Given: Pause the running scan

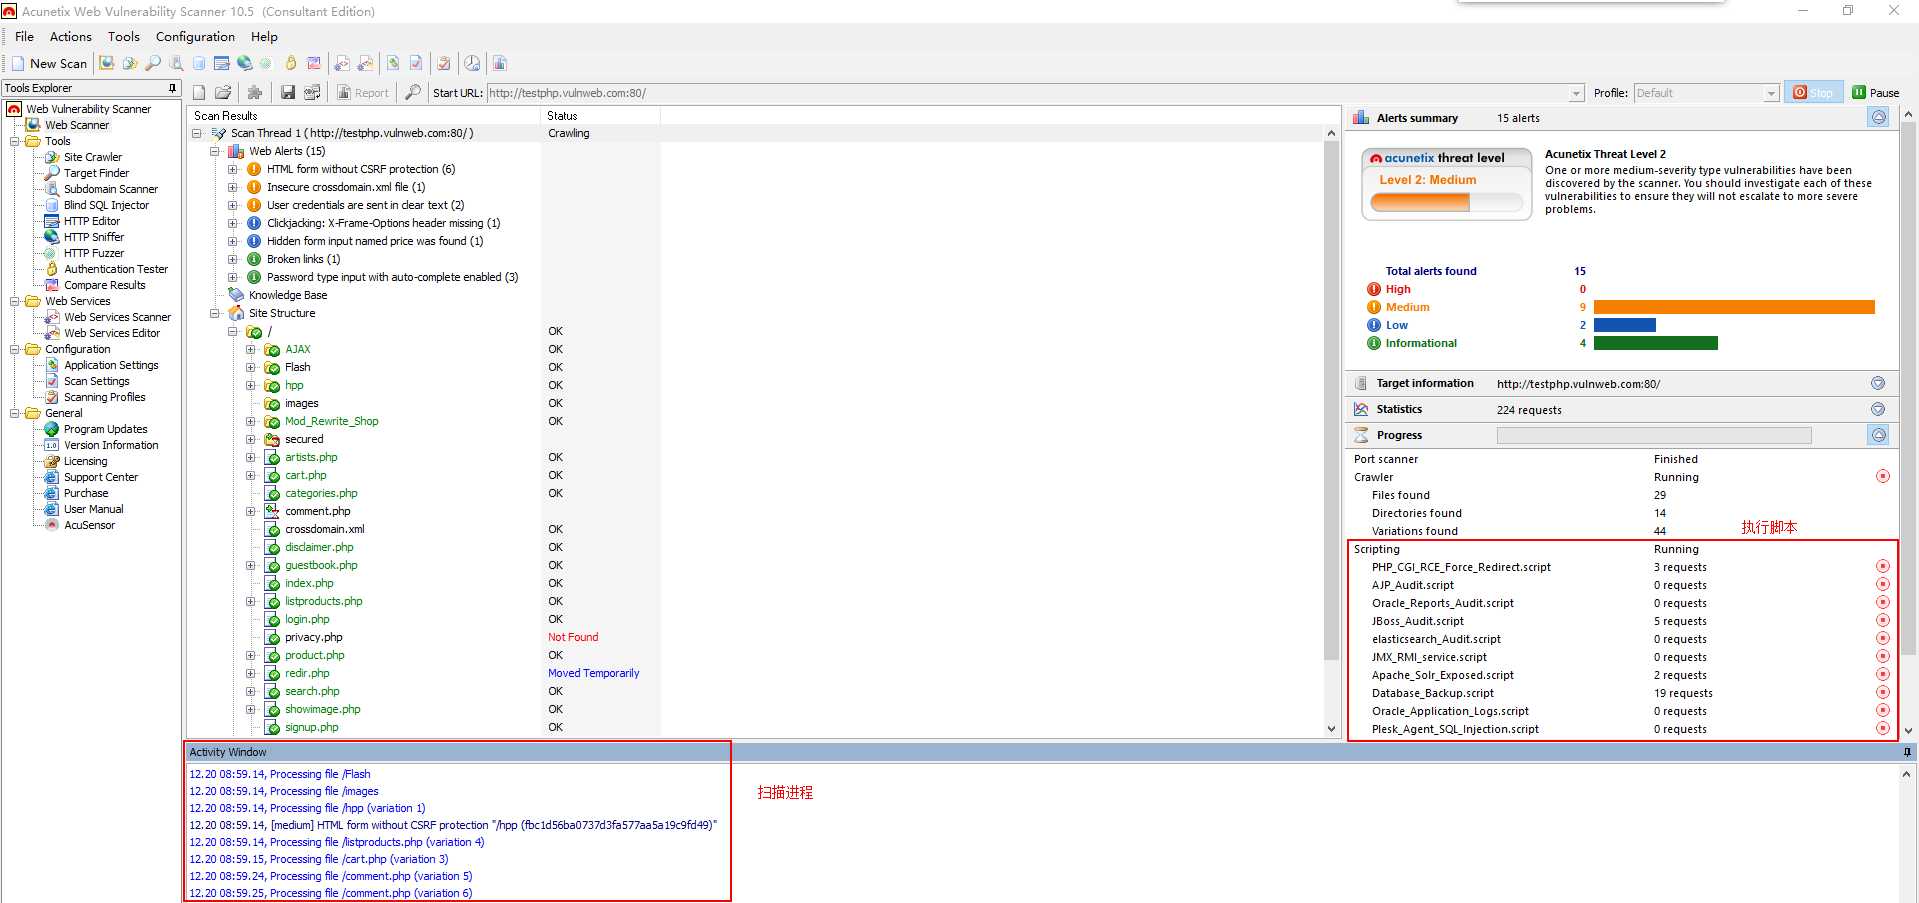Looking at the screenshot, I should click(1876, 93).
